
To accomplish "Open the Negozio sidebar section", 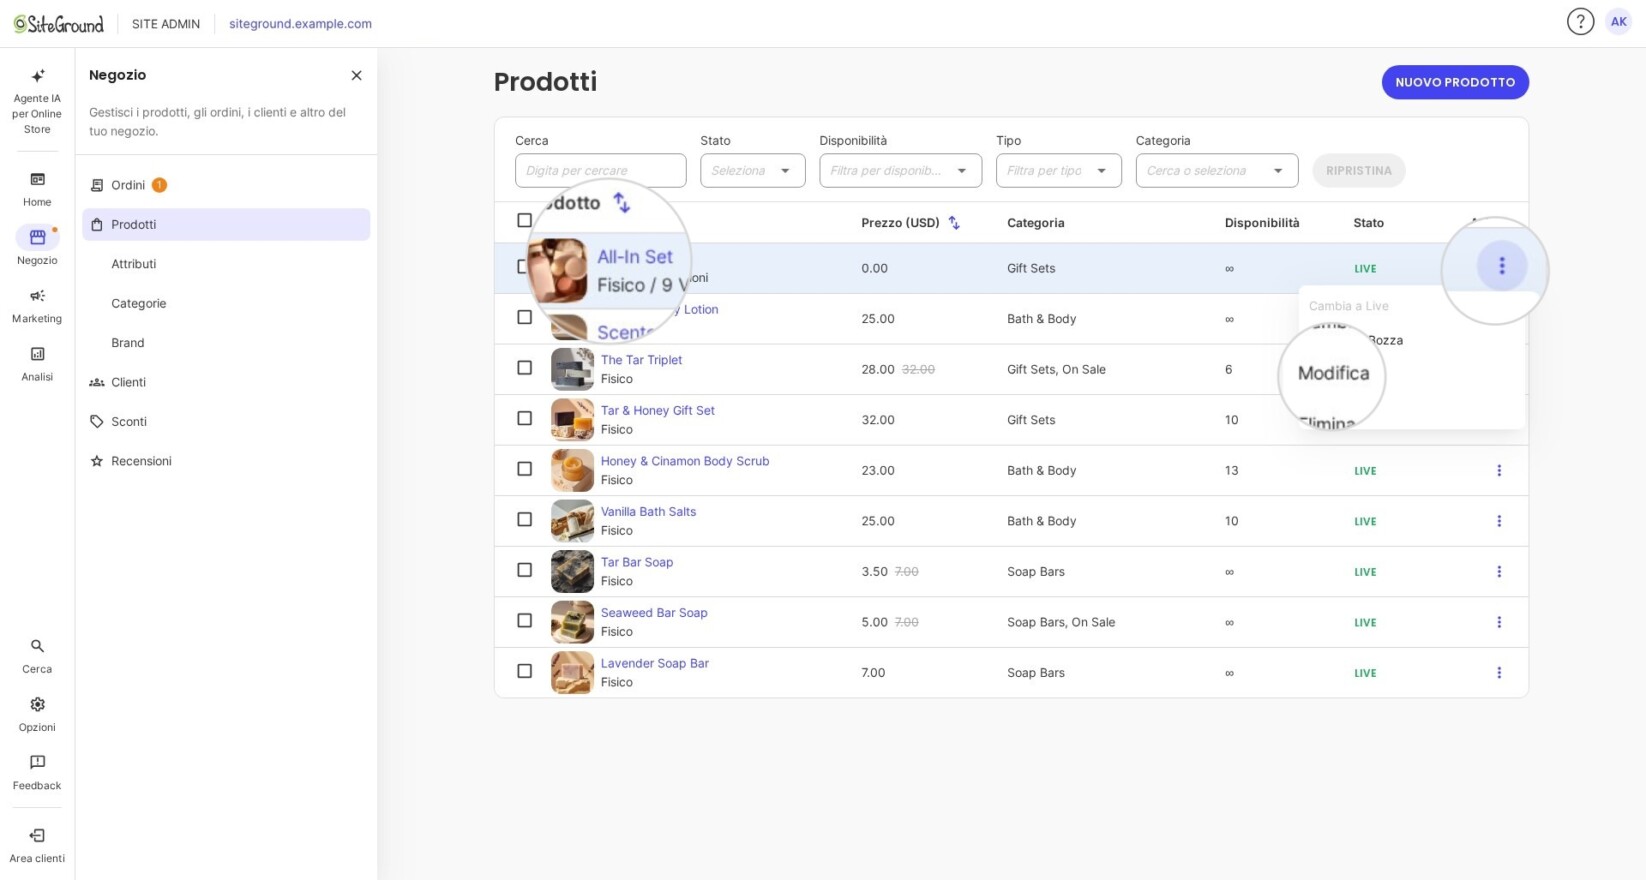I will click(x=37, y=246).
